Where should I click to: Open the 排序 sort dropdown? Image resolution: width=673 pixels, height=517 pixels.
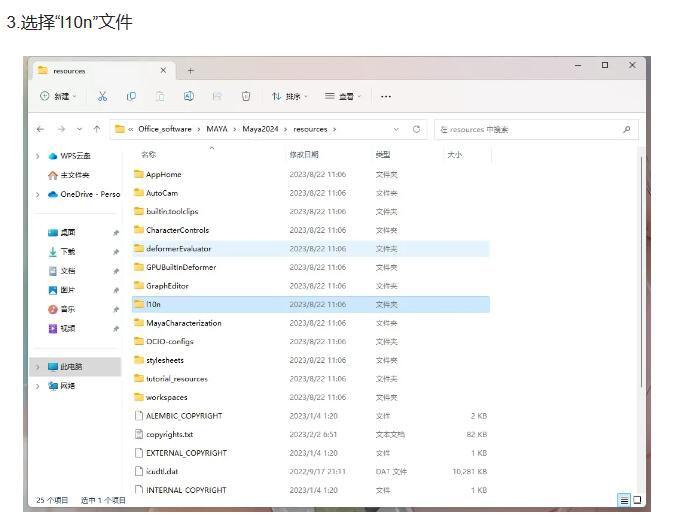[290, 96]
